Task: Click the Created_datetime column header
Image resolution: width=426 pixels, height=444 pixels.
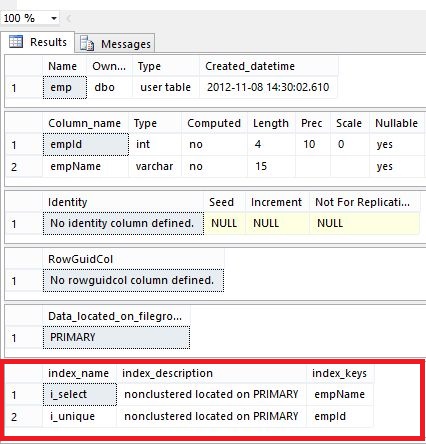Action: click(x=269, y=66)
